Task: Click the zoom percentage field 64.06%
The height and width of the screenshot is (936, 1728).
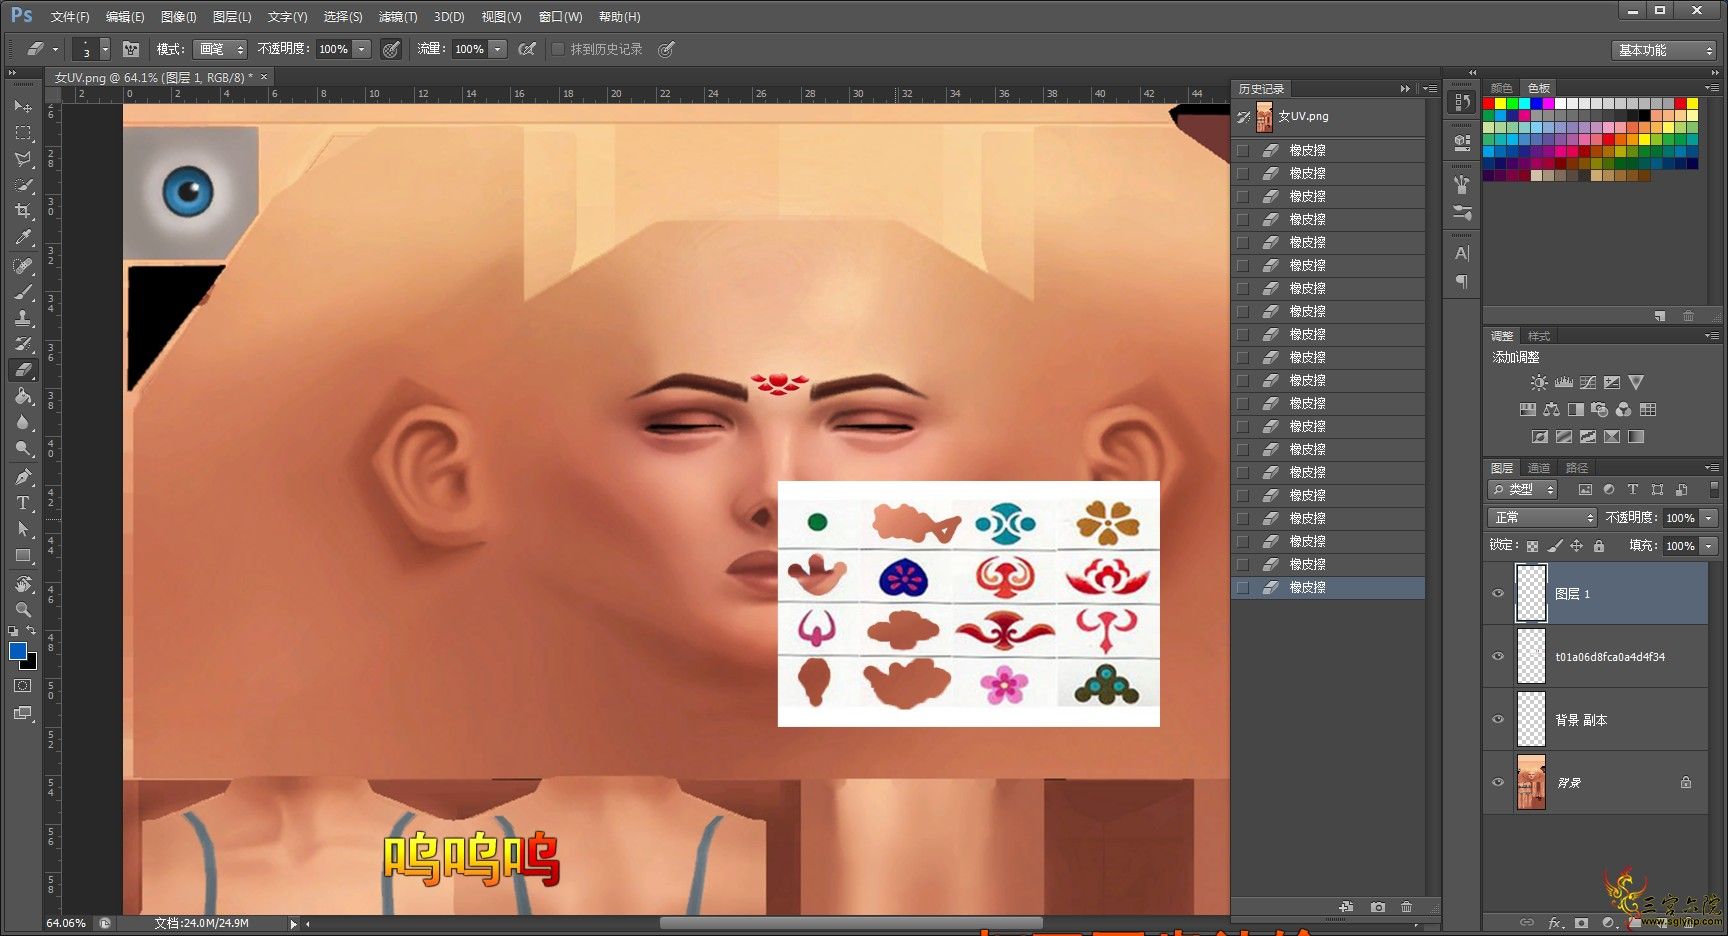Action: tap(66, 923)
